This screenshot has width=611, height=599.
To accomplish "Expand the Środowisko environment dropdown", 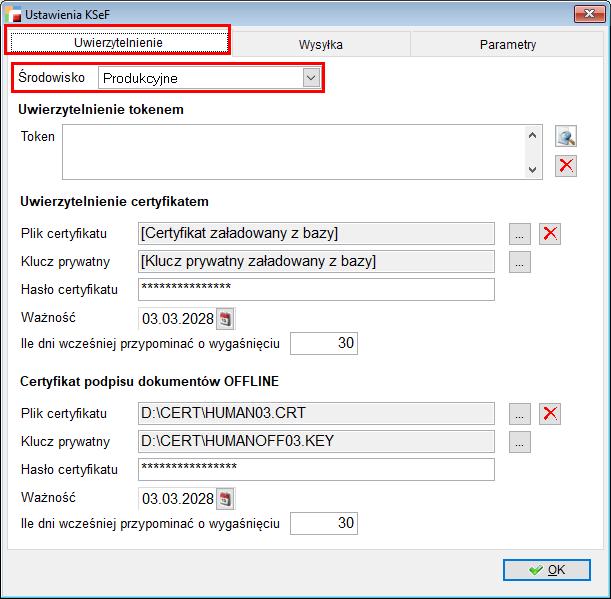I will pos(311,78).
